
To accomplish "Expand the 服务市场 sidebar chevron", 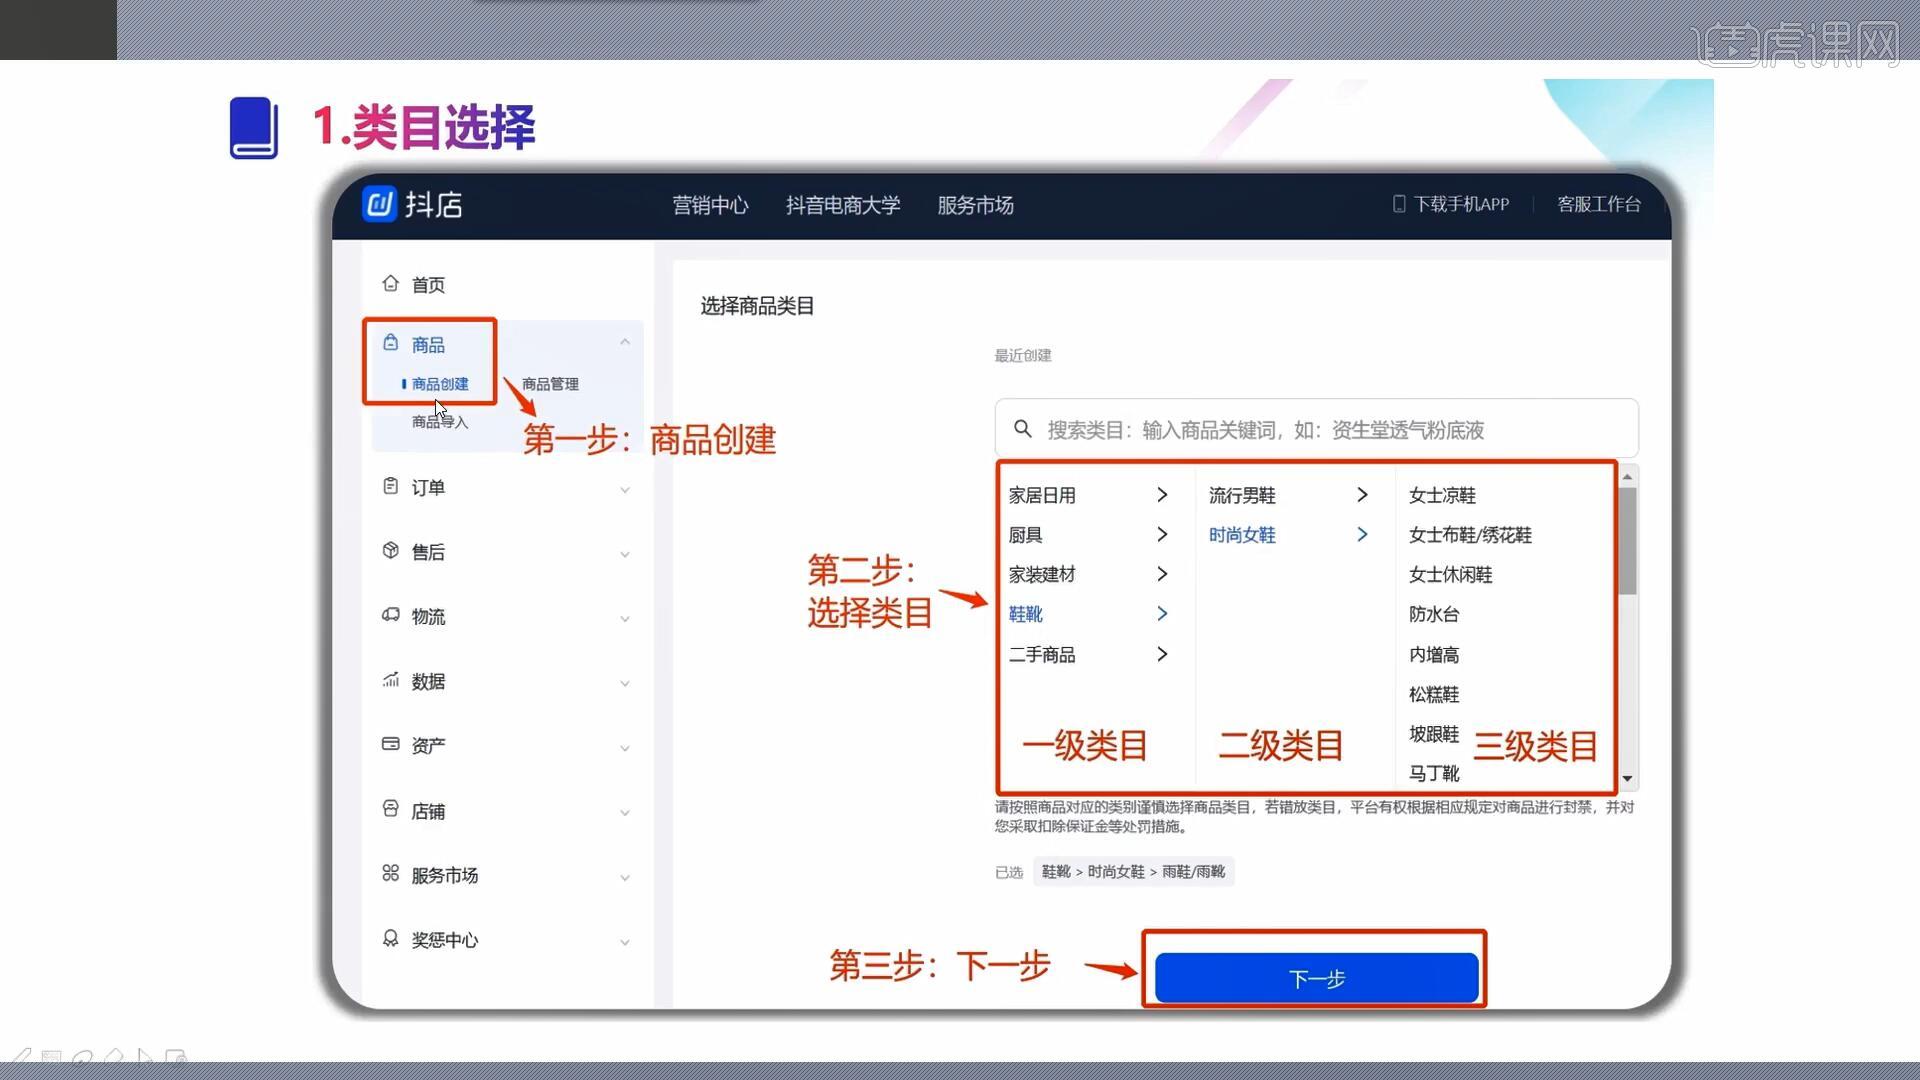I will pyautogui.click(x=625, y=877).
